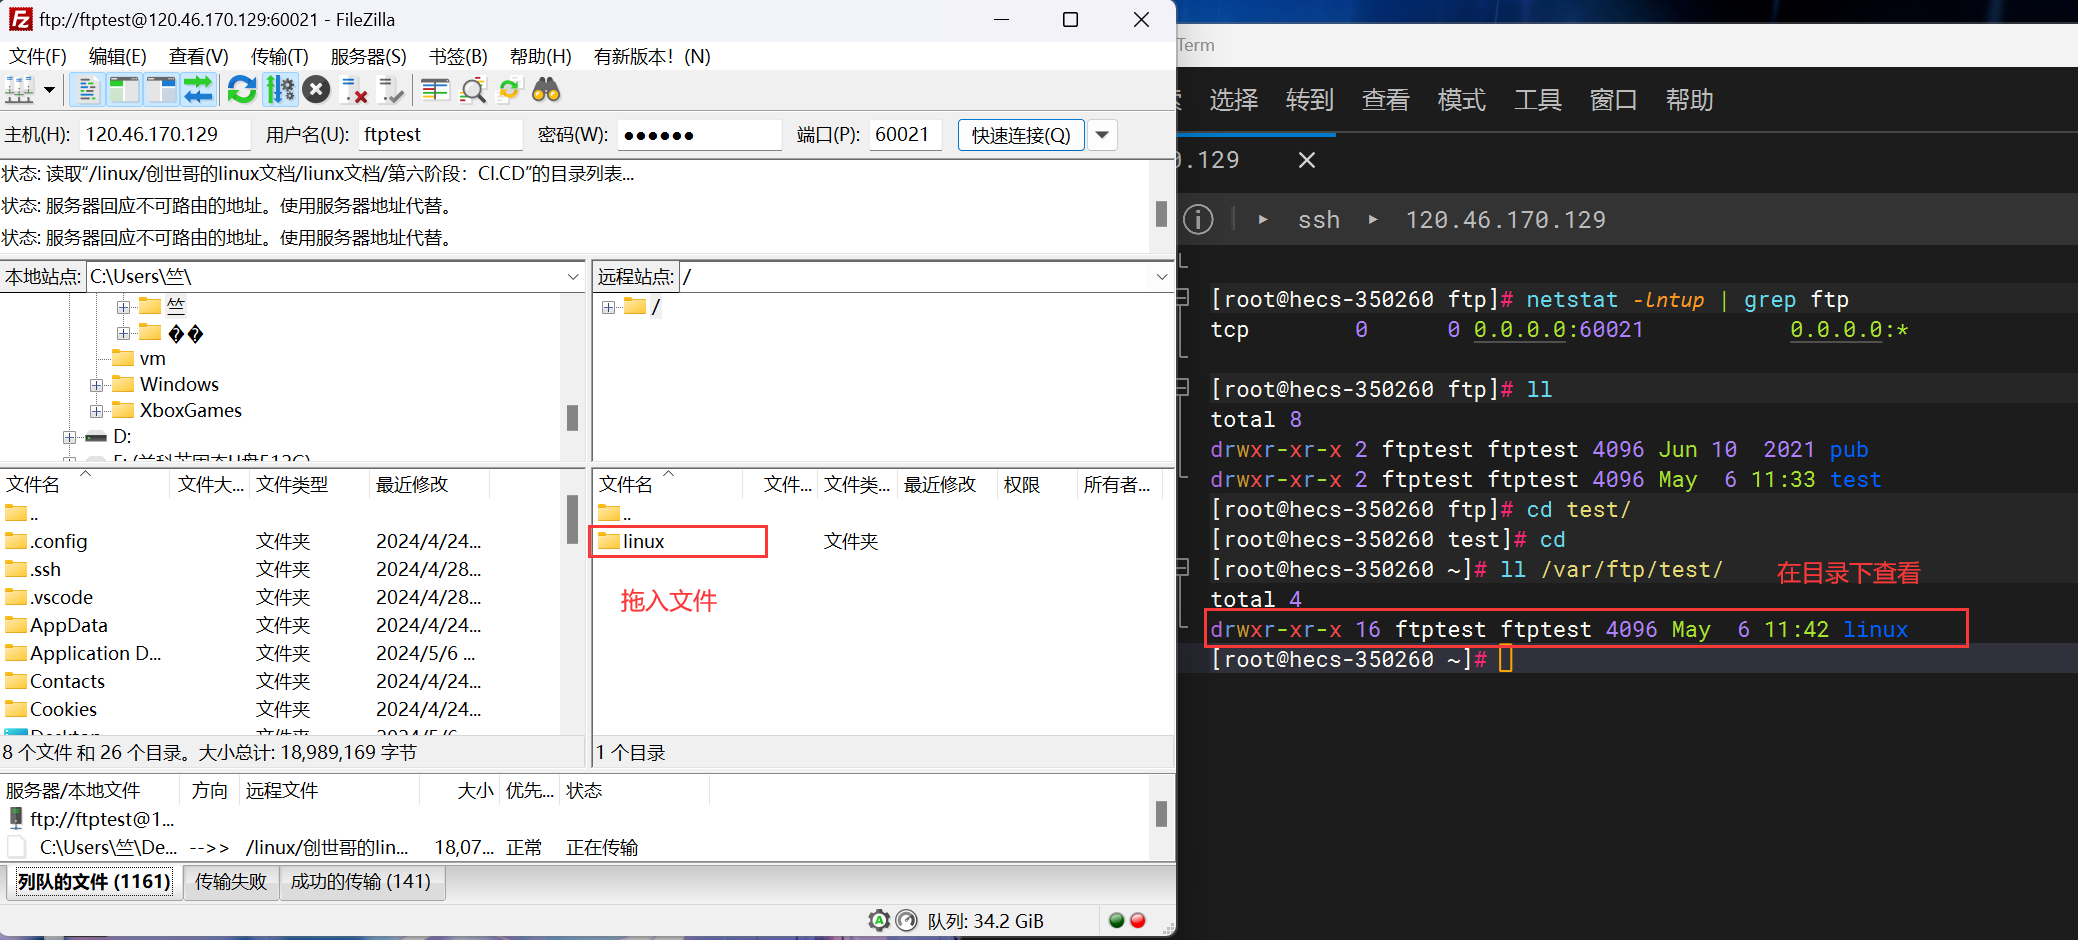
Task: Switch to 成功的传输 (141) tab
Action: pos(361,881)
